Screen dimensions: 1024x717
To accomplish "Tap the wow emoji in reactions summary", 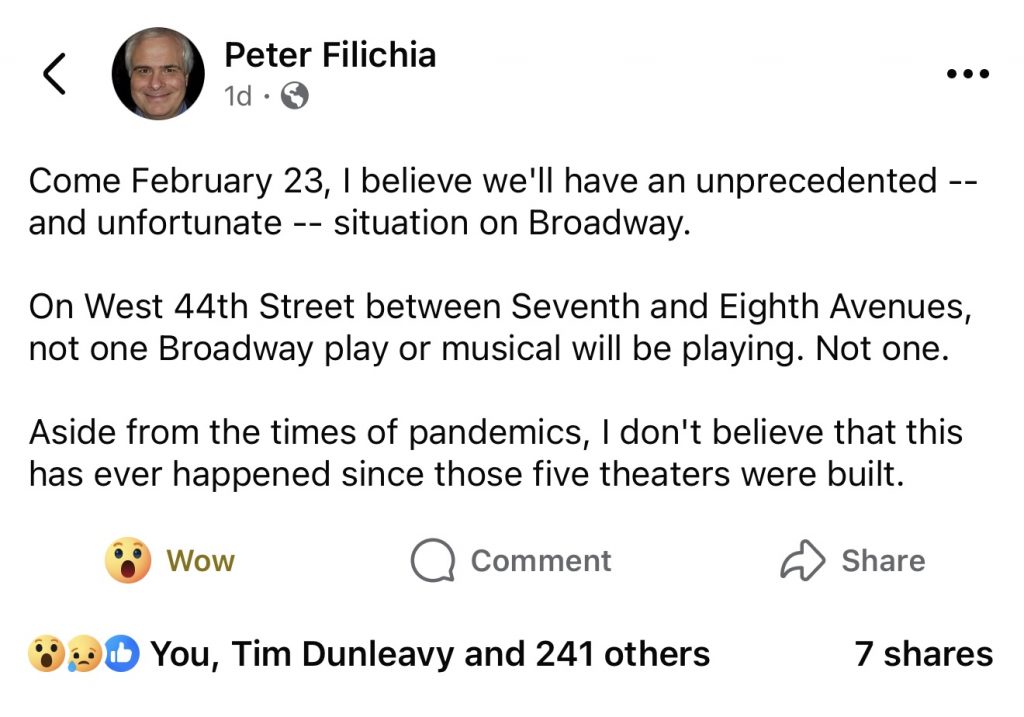I will (x=46, y=655).
